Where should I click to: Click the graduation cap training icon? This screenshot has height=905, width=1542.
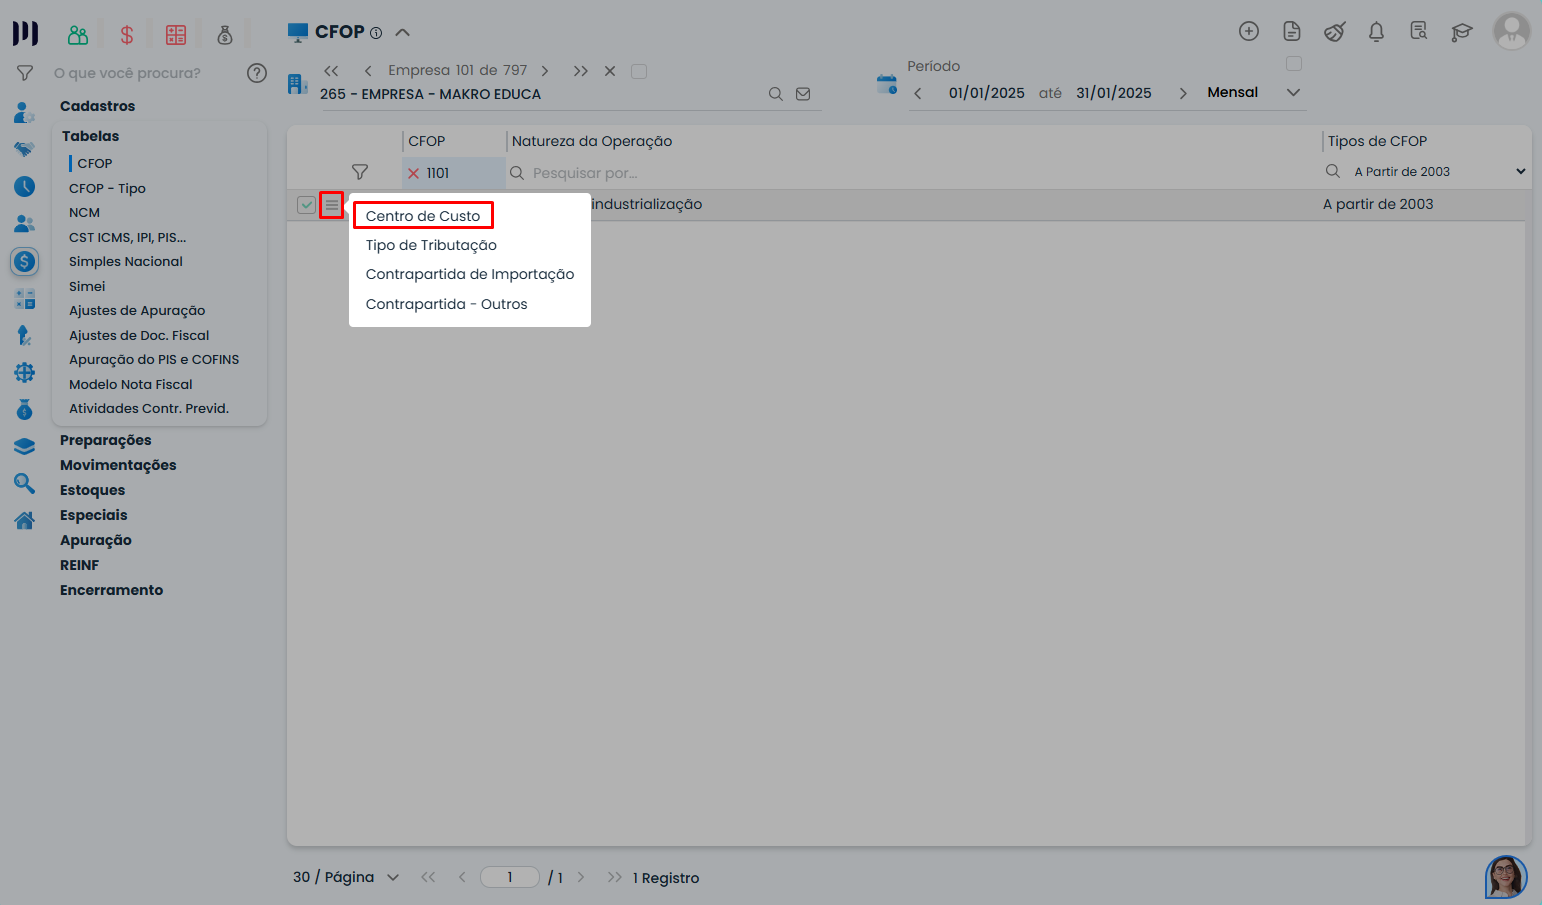(1461, 32)
